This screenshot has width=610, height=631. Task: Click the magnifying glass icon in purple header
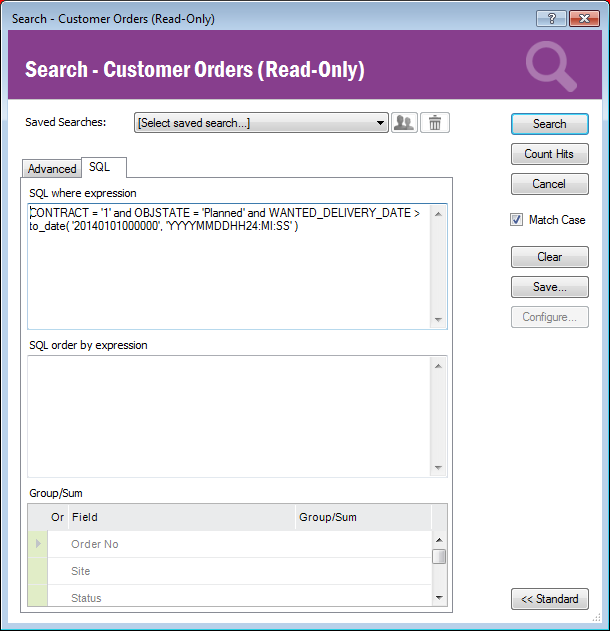[x=551, y=68]
